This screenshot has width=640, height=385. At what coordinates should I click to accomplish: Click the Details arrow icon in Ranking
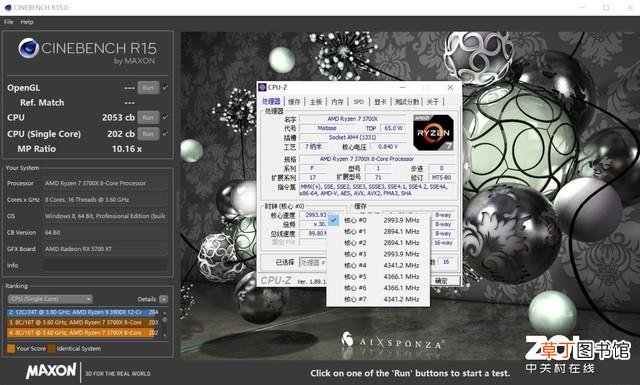click(x=163, y=299)
